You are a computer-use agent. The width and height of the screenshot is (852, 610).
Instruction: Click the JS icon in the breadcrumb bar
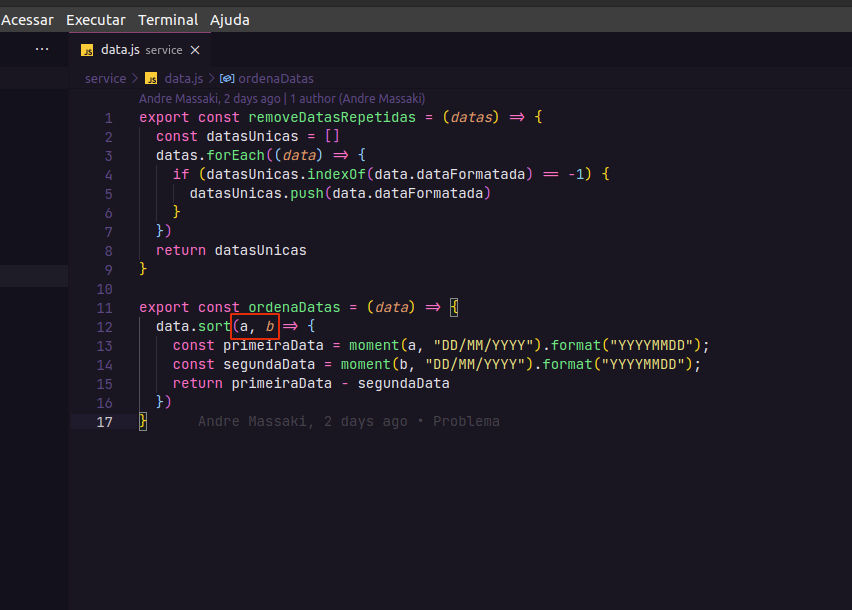(151, 79)
